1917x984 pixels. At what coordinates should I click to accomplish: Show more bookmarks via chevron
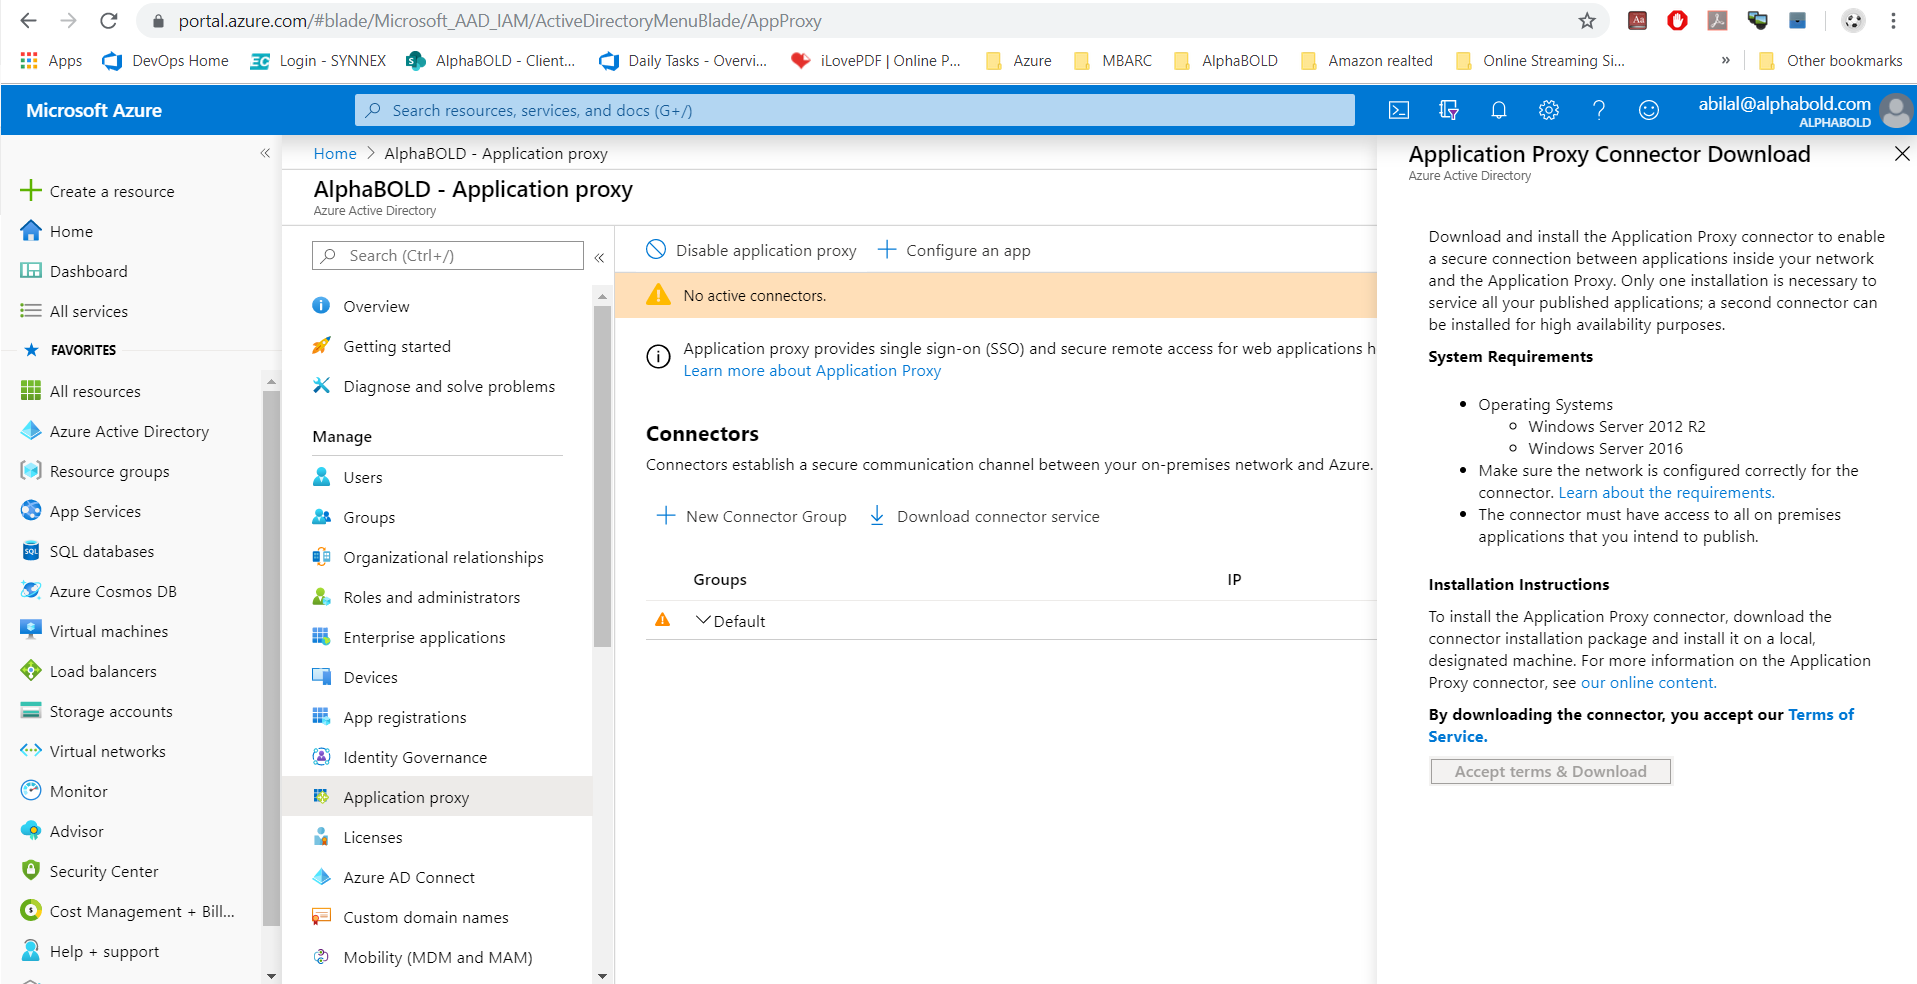click(x=1725, y=60)
